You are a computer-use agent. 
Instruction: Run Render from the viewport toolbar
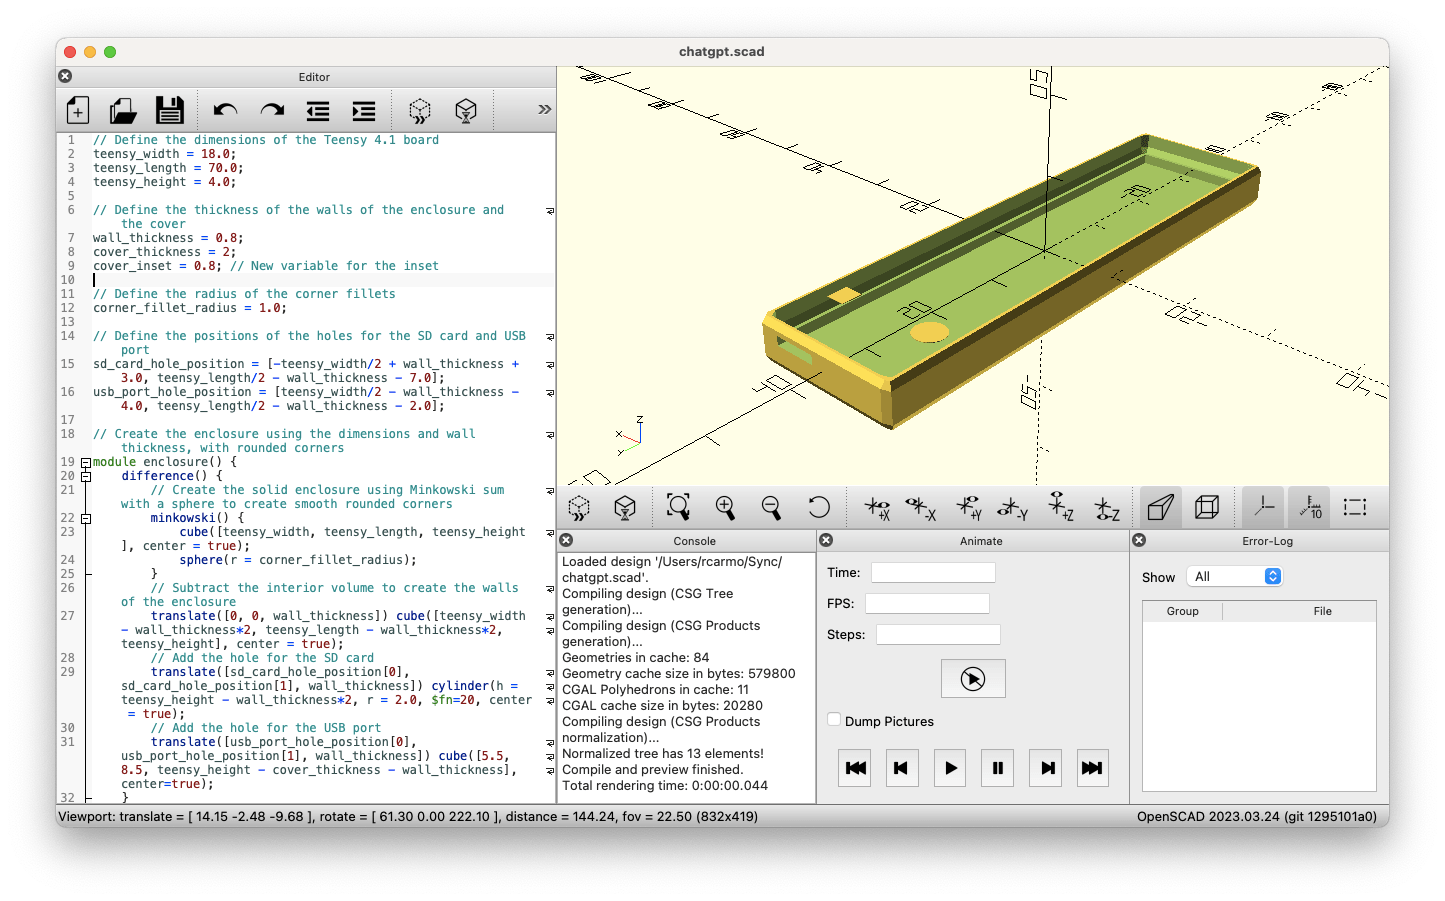[x=625, y=508]
